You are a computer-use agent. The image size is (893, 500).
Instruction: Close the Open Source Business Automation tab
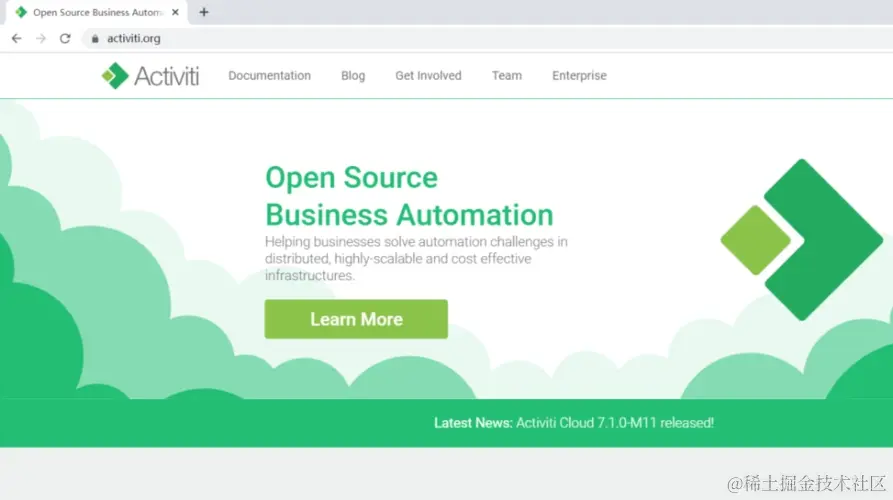pyautogui.click(x=175, y=12)
